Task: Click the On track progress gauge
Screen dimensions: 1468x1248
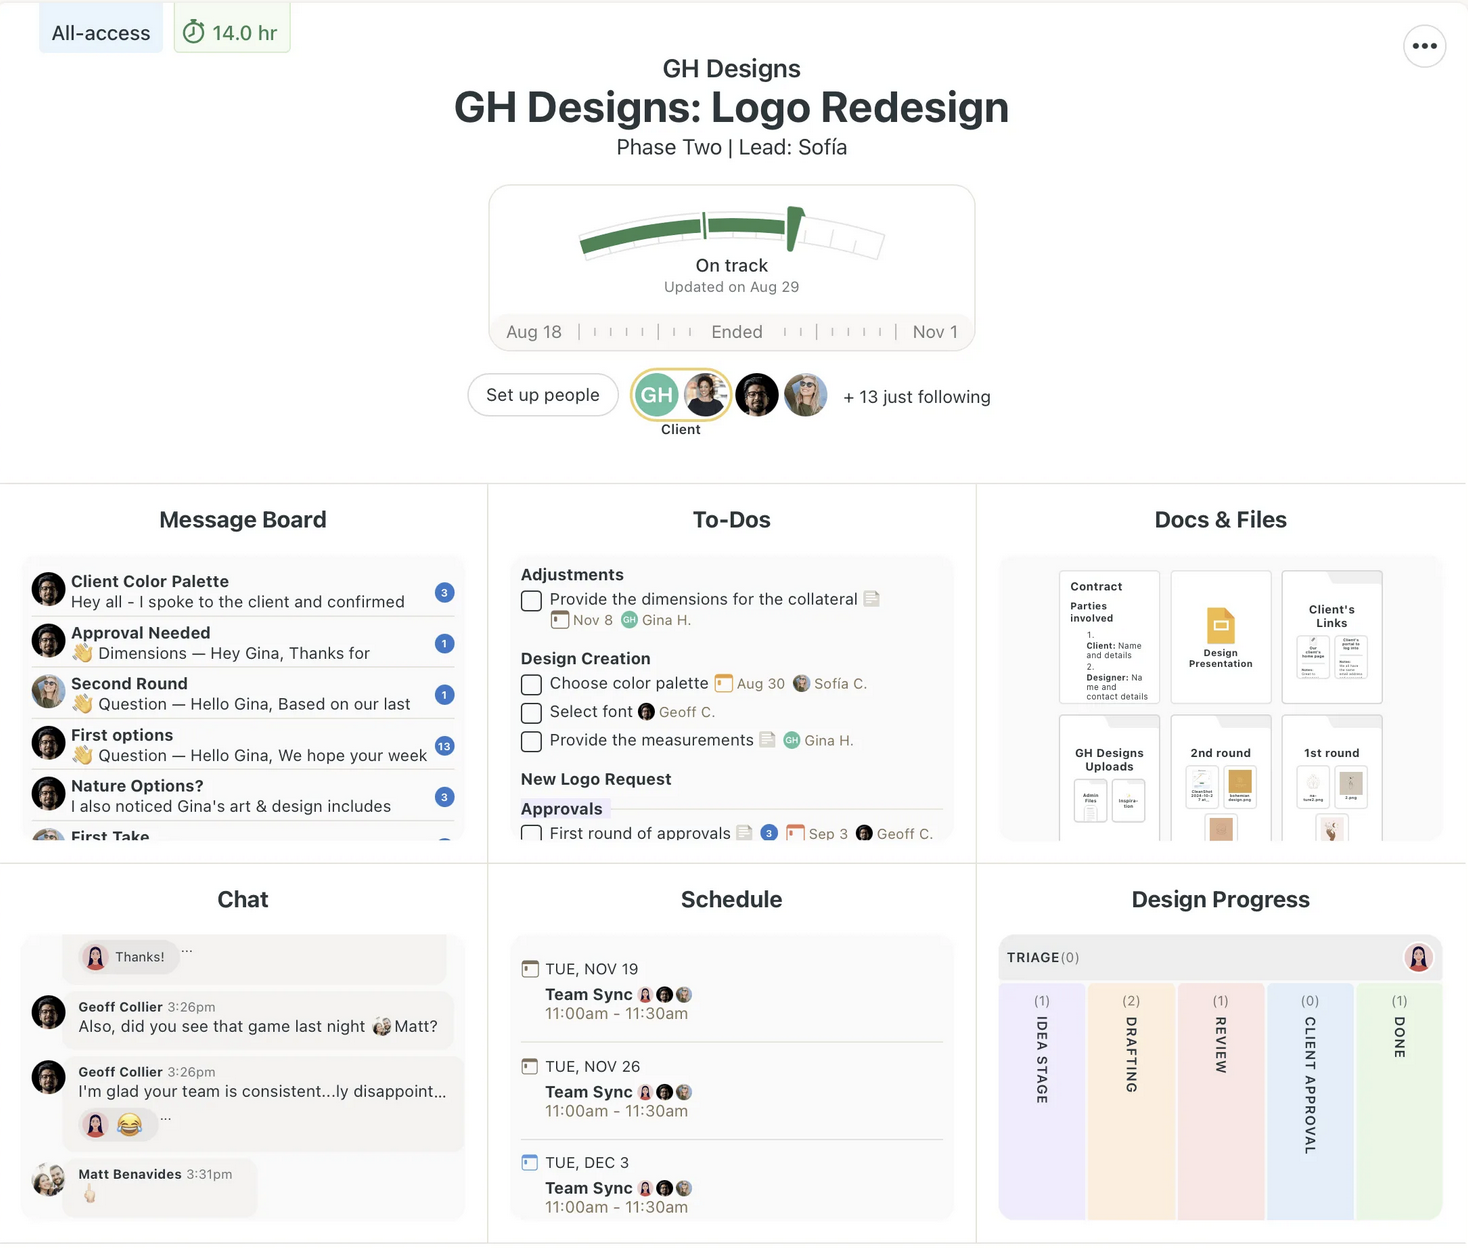Action: (732, 235)
